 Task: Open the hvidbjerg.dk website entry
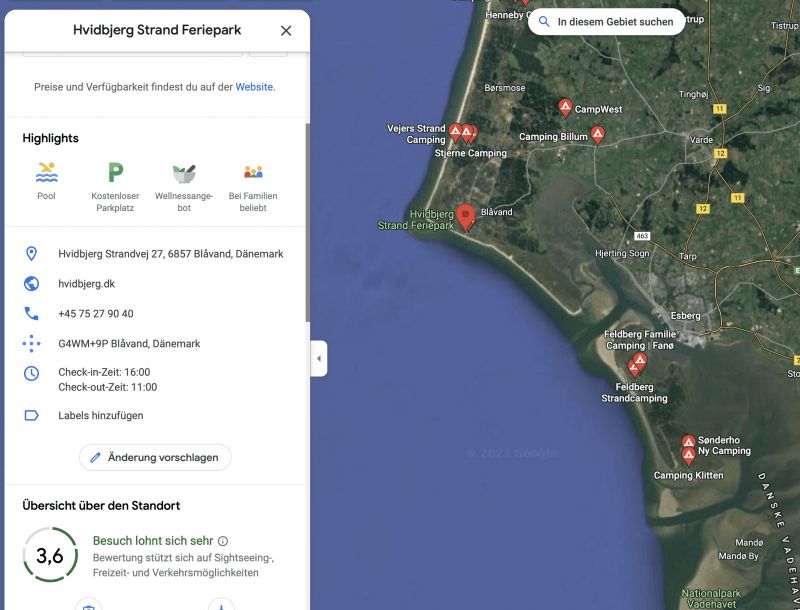tap(87, 284)
